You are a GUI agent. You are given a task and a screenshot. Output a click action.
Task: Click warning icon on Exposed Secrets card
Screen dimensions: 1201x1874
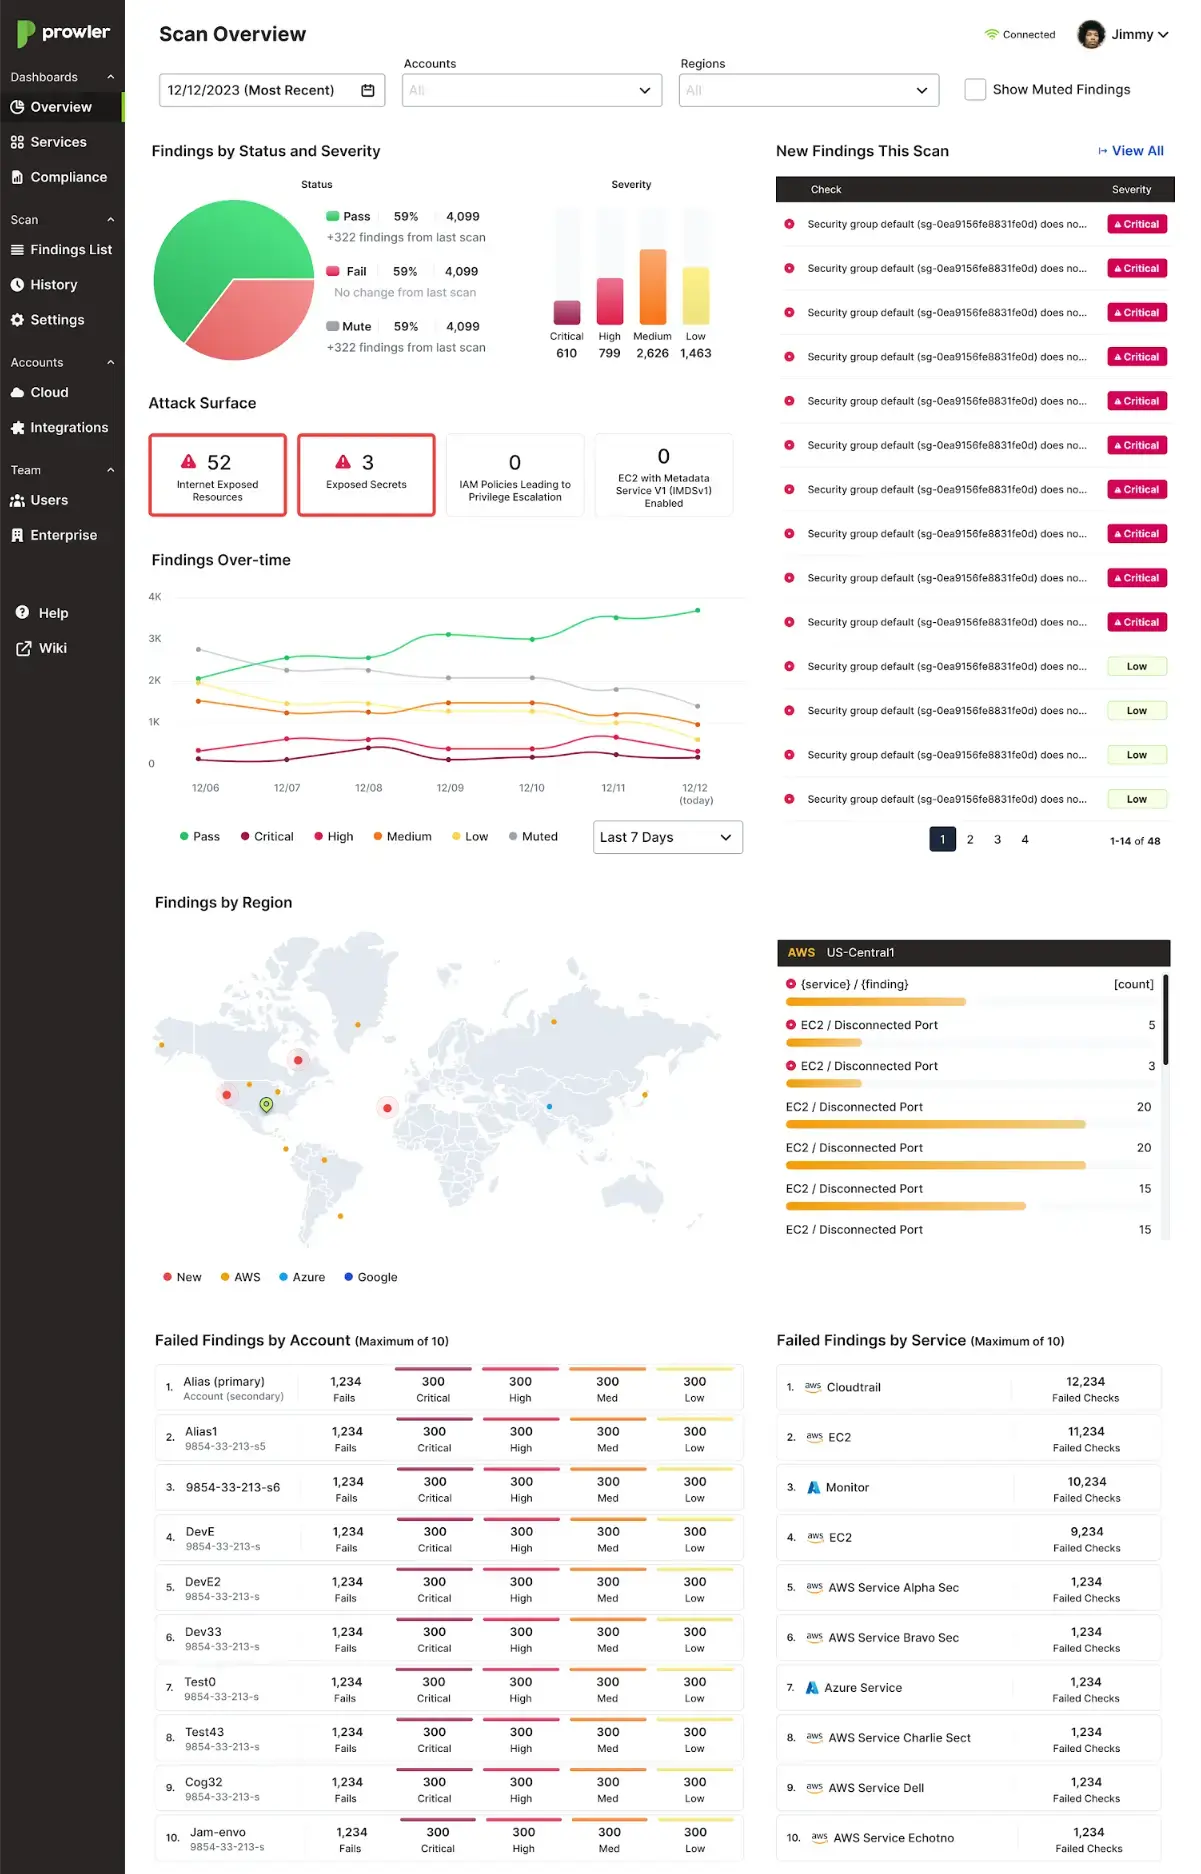(343, 462)
